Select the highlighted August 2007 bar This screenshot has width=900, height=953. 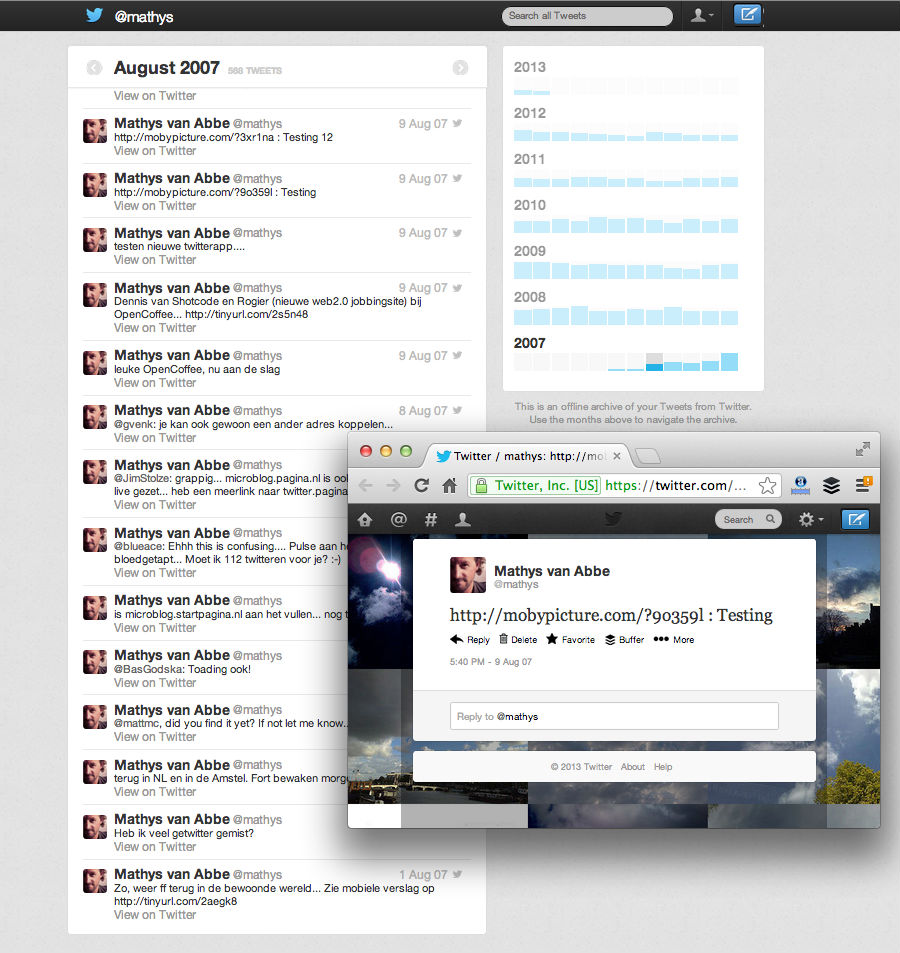click(x=654, y=363)
